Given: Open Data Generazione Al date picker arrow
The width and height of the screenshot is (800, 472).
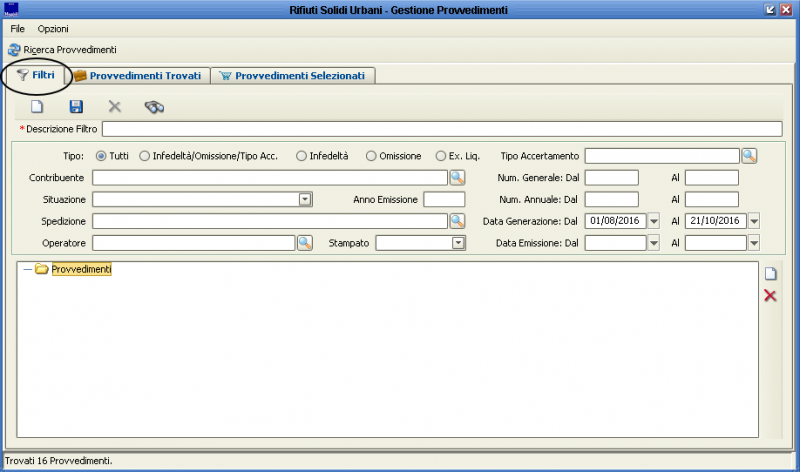Looking at the screenshot, I should click(x=754, y=221).
